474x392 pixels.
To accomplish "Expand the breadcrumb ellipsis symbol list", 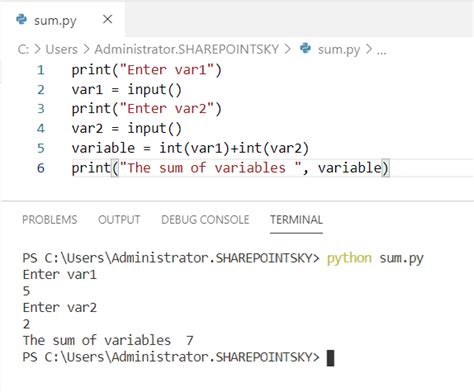I will pyautogui.click(x=381, y=51).
